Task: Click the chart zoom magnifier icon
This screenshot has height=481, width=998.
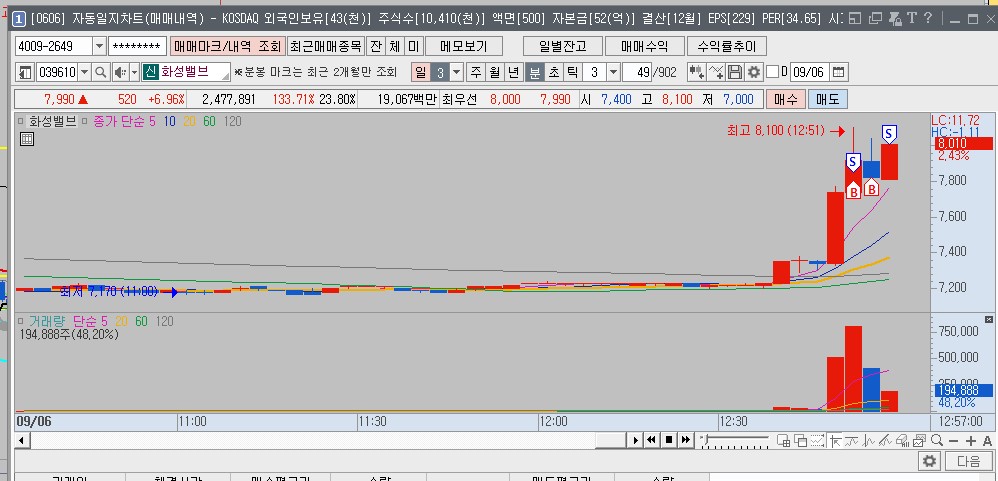Action: pyautogui.click(x=937, y=440)
